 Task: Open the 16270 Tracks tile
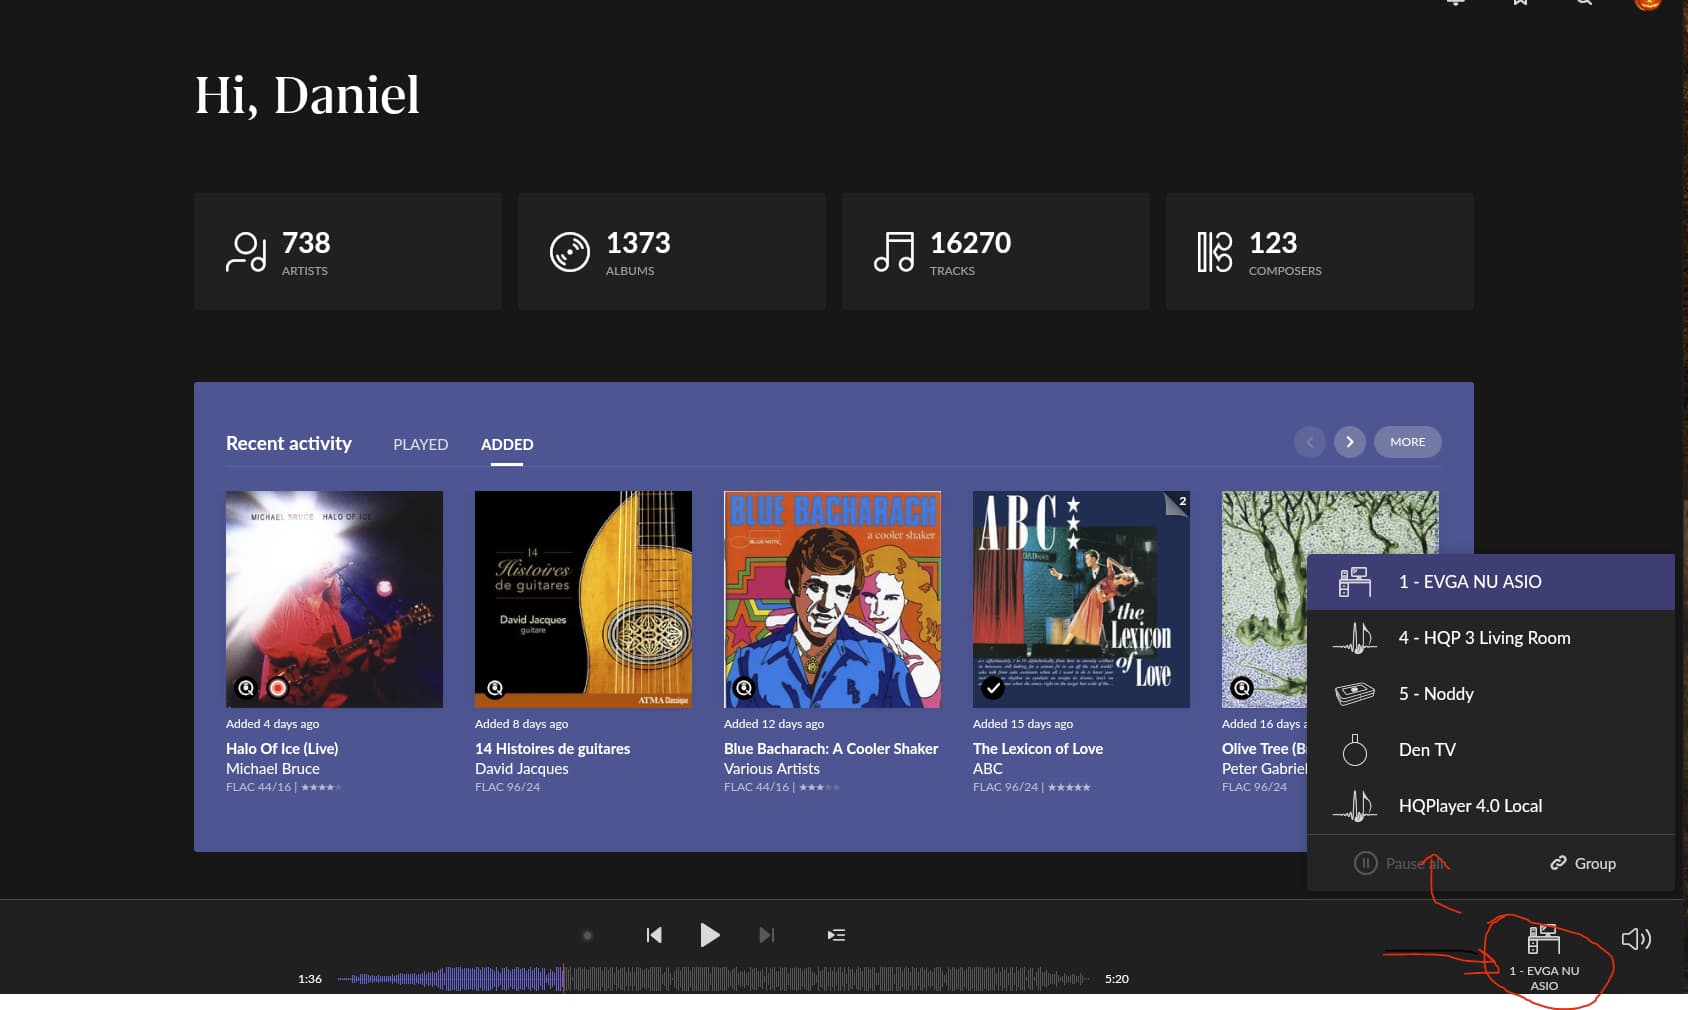click(x=996, y=252)
